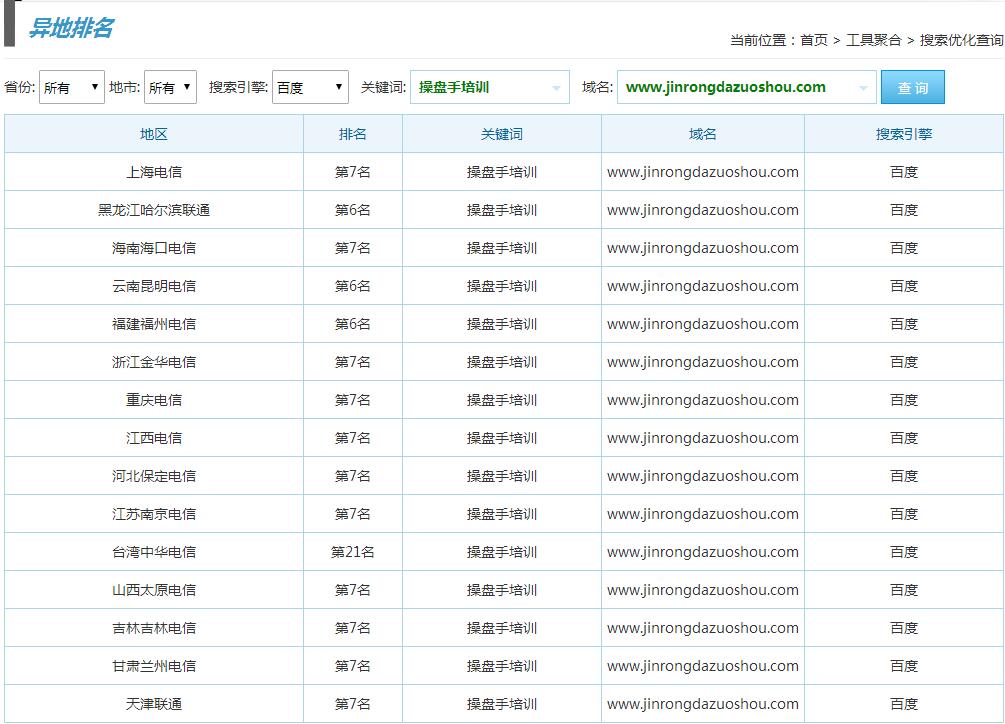Viewport: 1005px width, 724px height.
Task: Click the 查询 search button
Action: coord(913,87)
